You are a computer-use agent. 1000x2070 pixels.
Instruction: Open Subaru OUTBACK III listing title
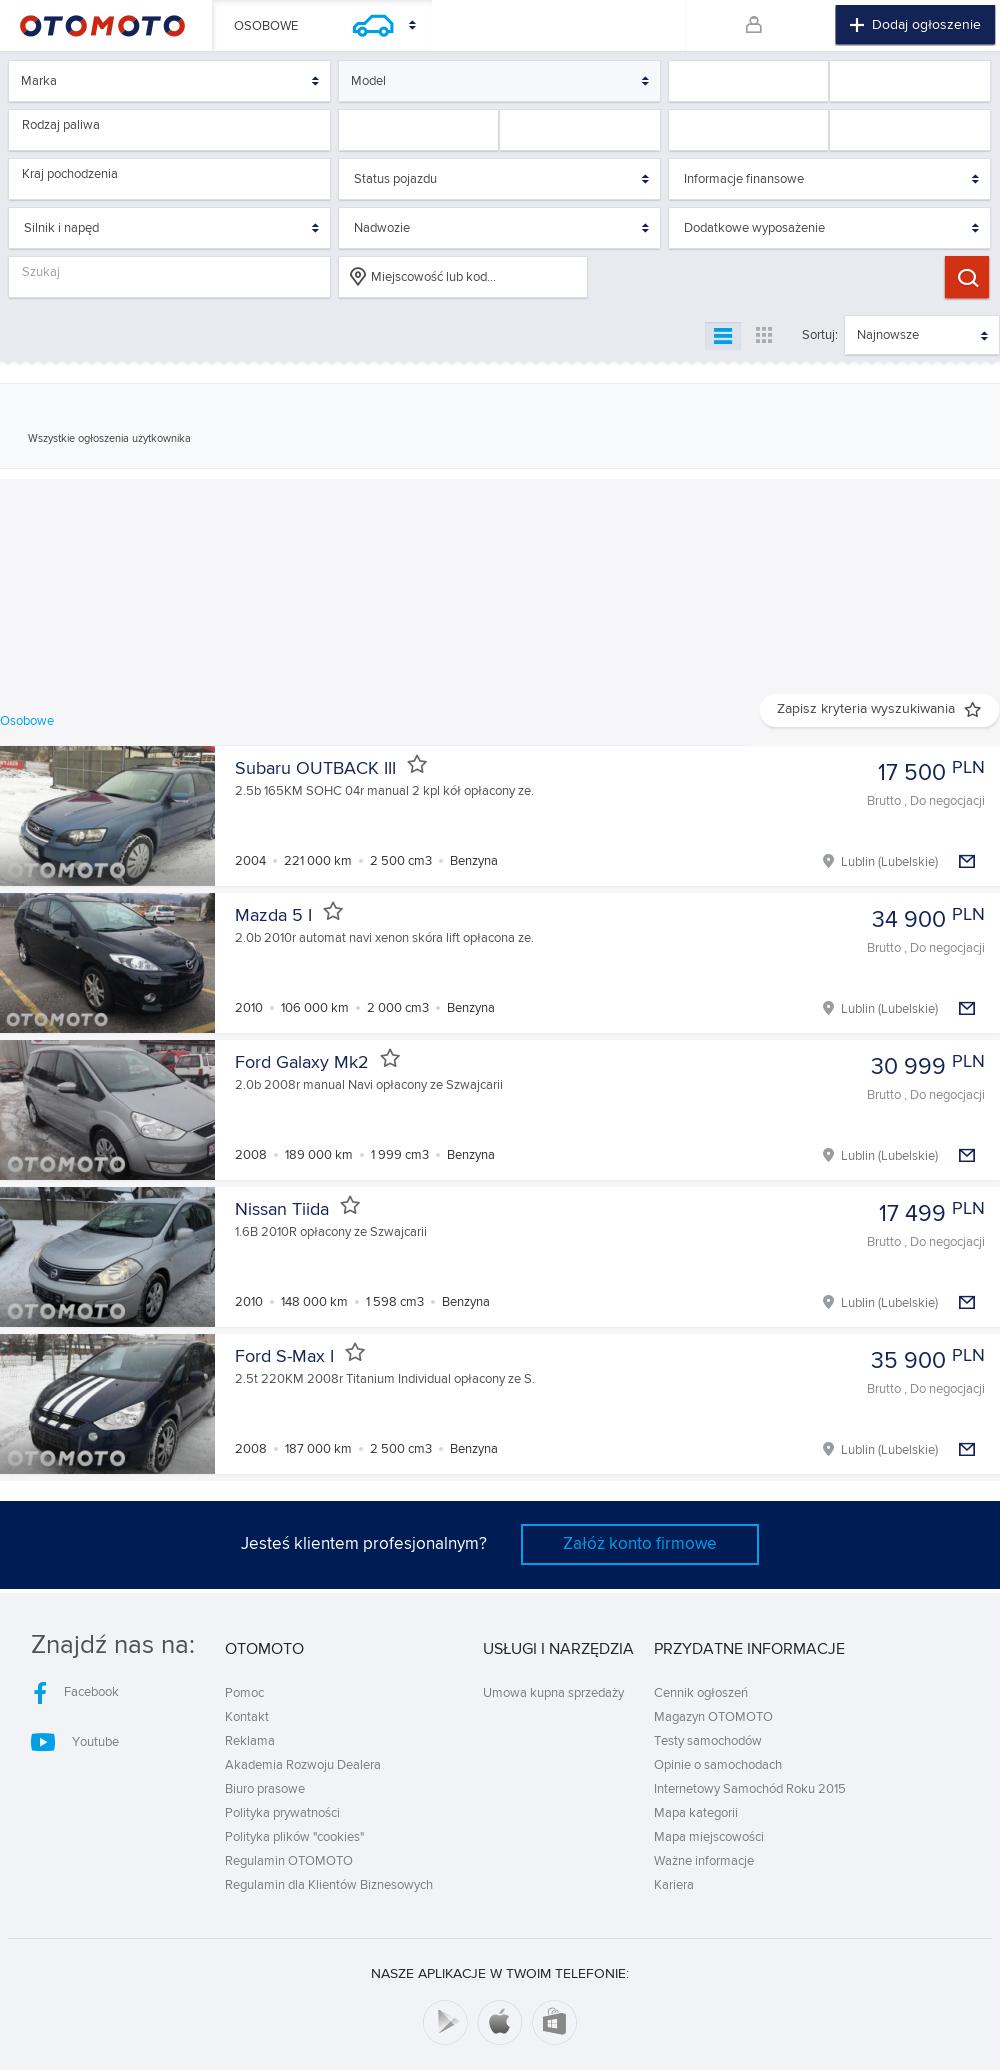coord(315,768)
